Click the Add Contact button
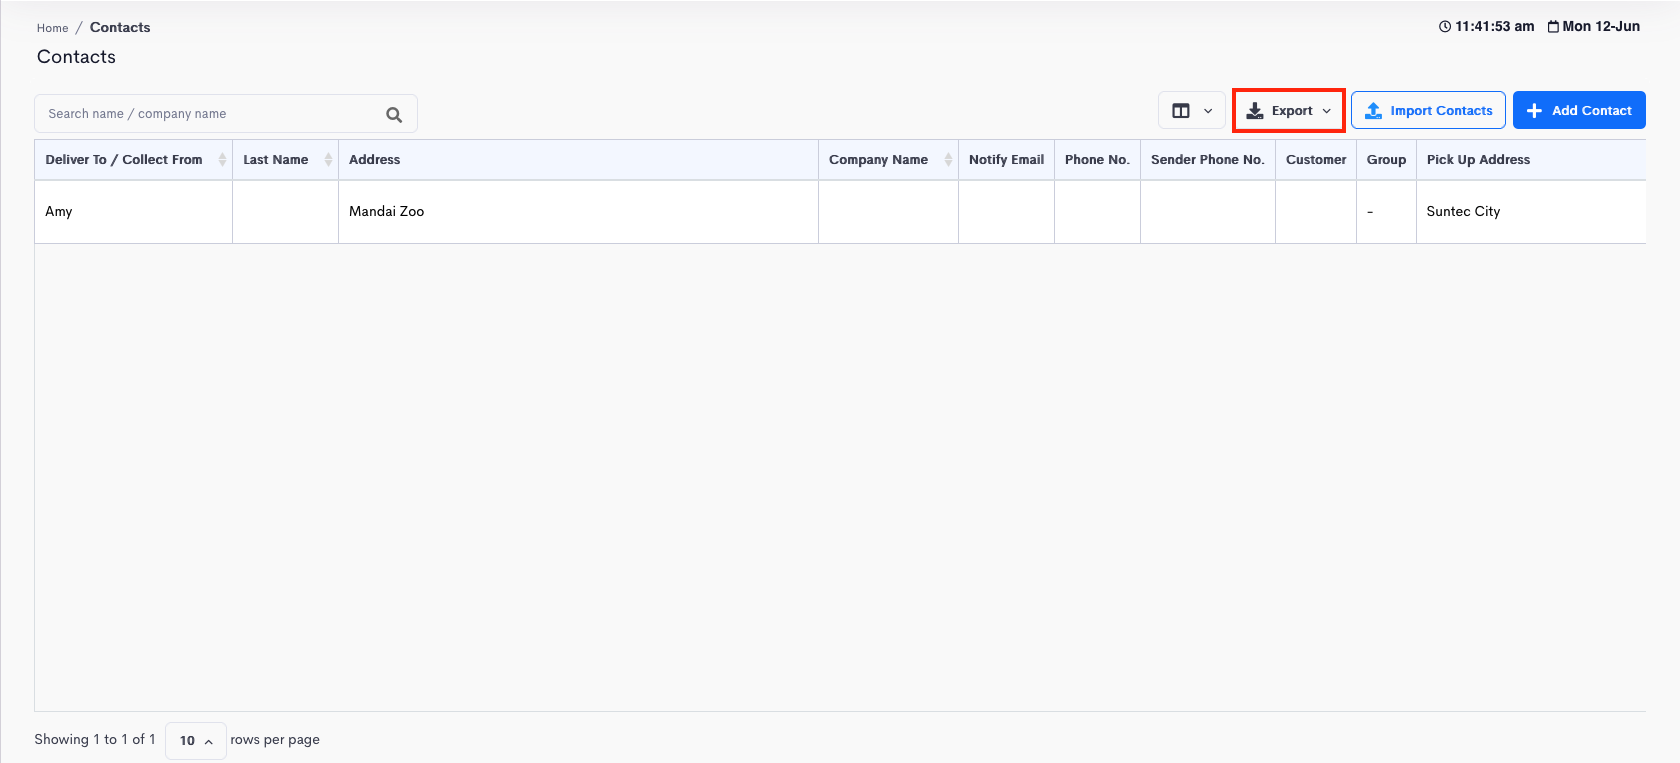Image resolution: width=1680 pixels, height=763 pixels. click(x=1579, y=111)
